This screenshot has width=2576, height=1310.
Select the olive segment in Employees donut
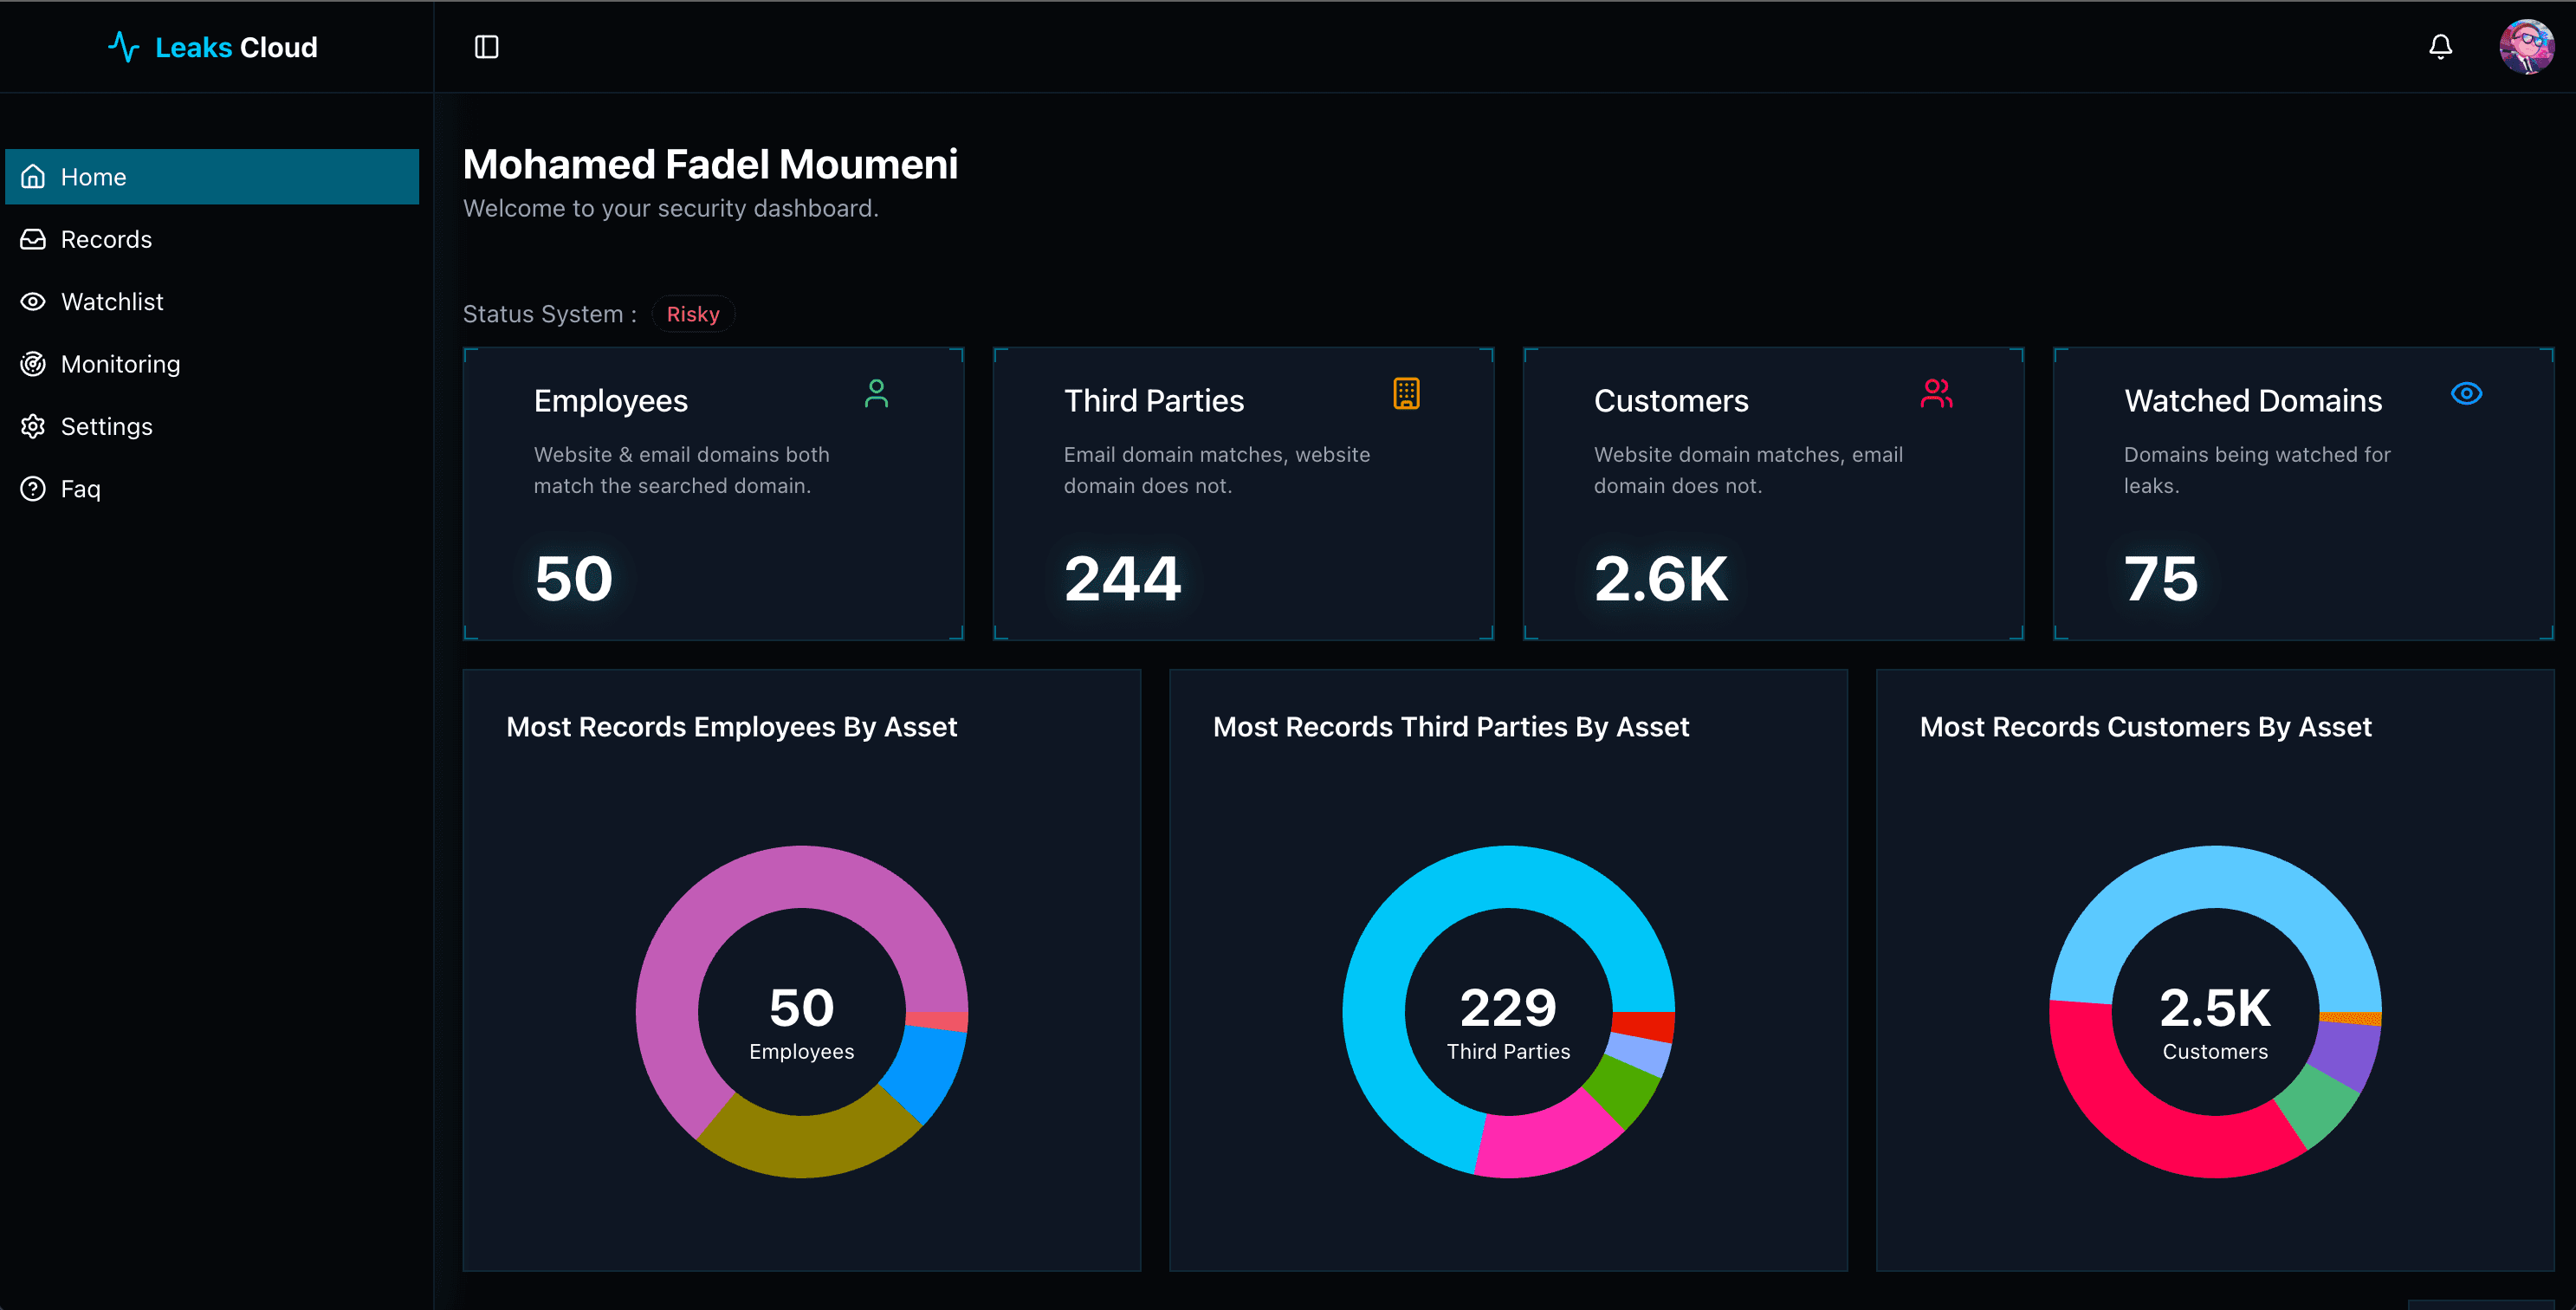pyautogui.click(x=805, y=1144)
